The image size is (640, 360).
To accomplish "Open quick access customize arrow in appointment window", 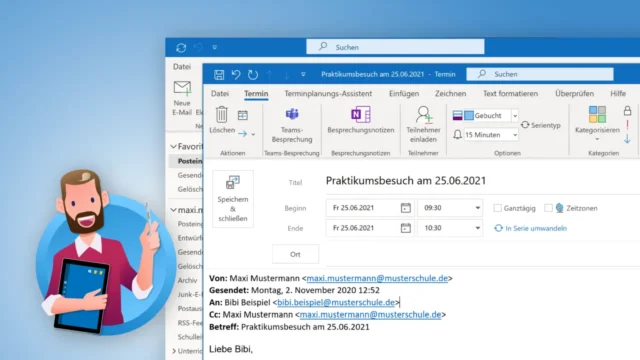I will tap(303, 74).
